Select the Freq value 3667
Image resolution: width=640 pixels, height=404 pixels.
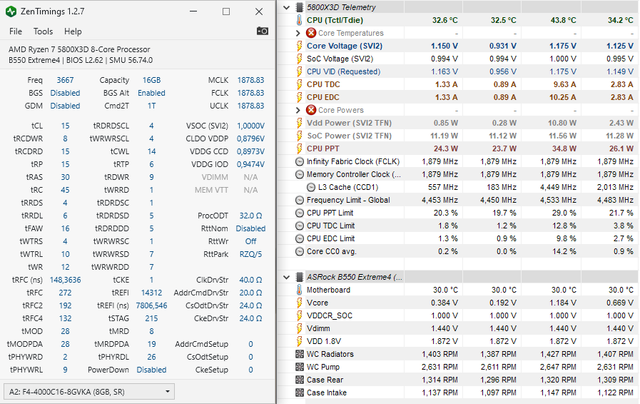click(x=65, y=80)
